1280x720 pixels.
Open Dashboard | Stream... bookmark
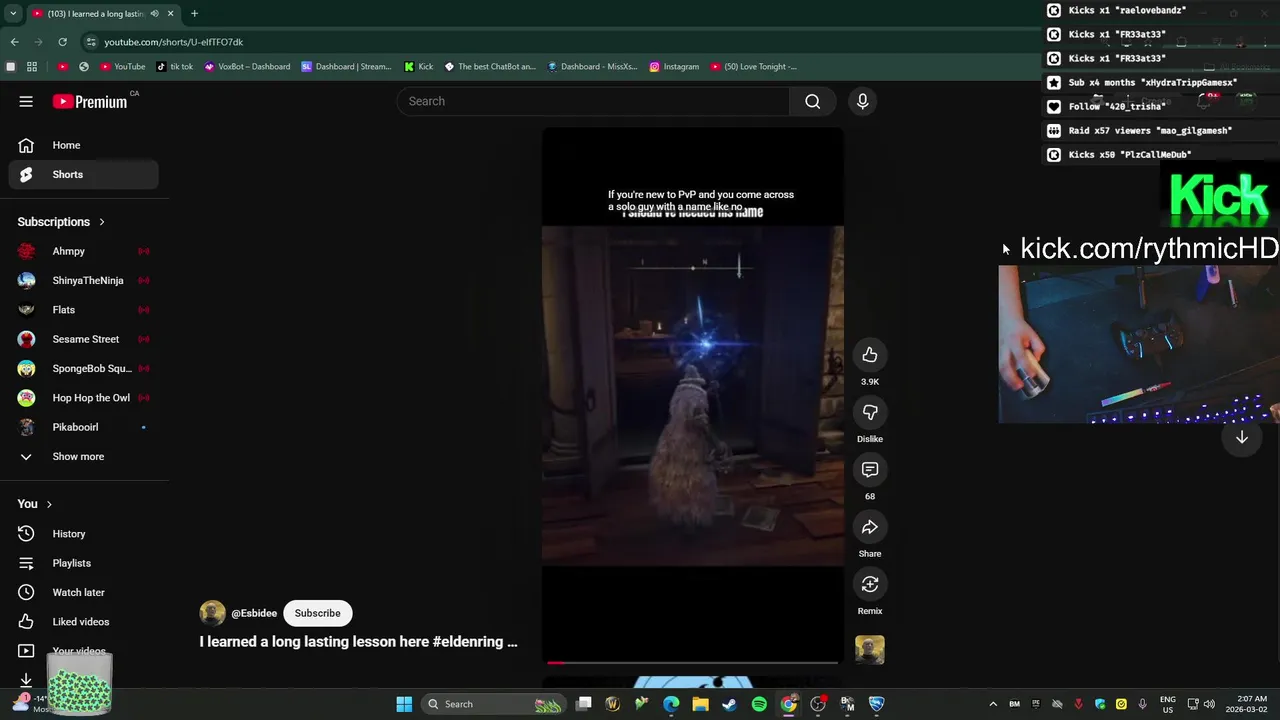(346, 67)
